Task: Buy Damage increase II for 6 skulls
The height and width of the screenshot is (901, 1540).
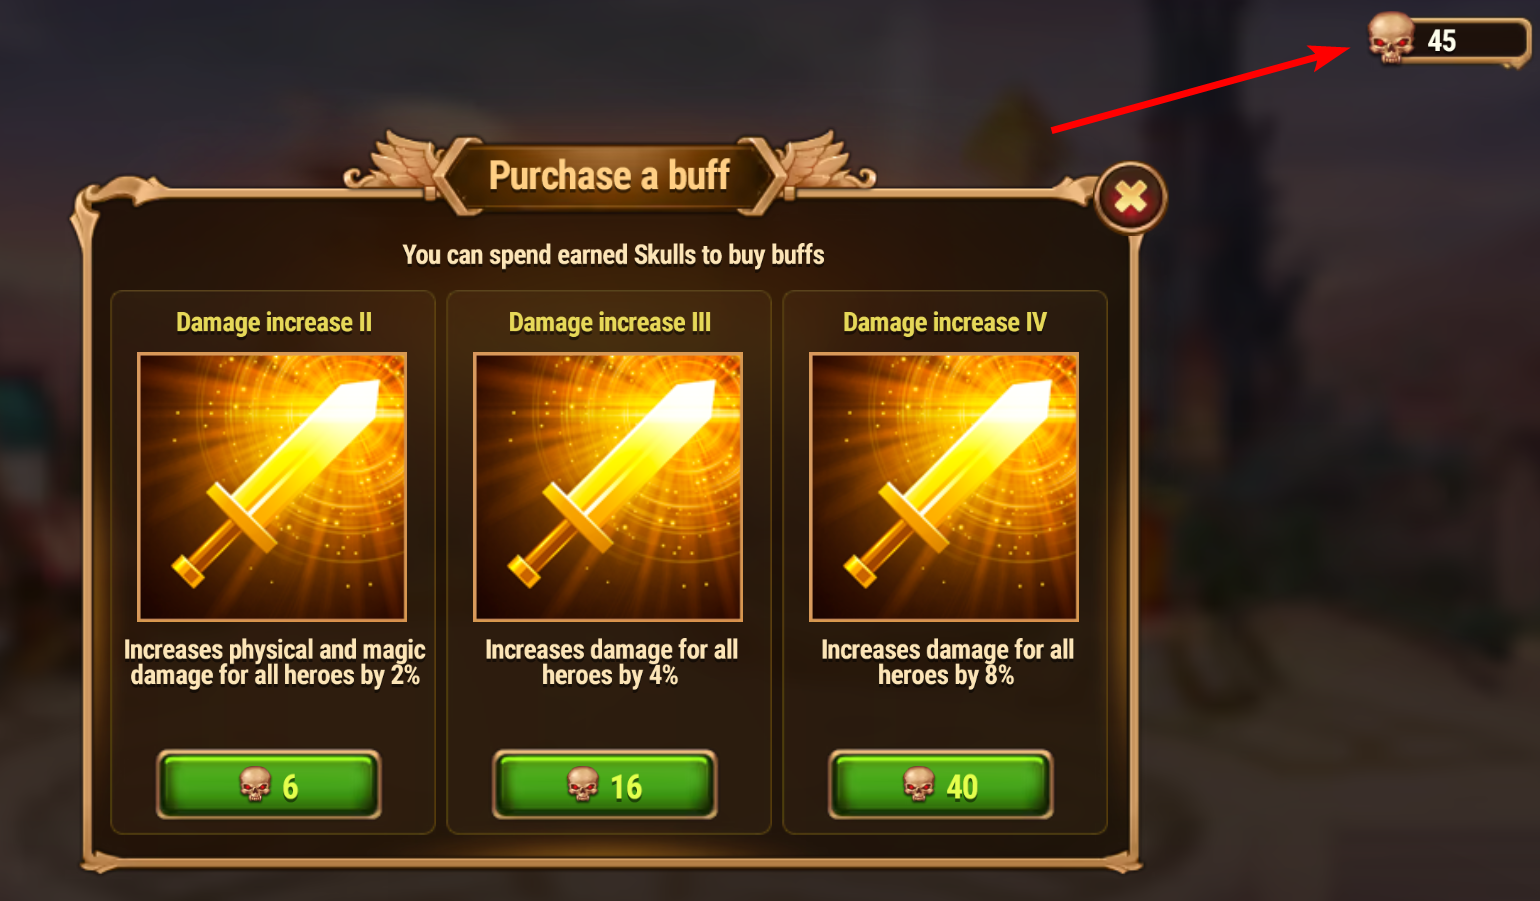Action: tap(269, 786)
